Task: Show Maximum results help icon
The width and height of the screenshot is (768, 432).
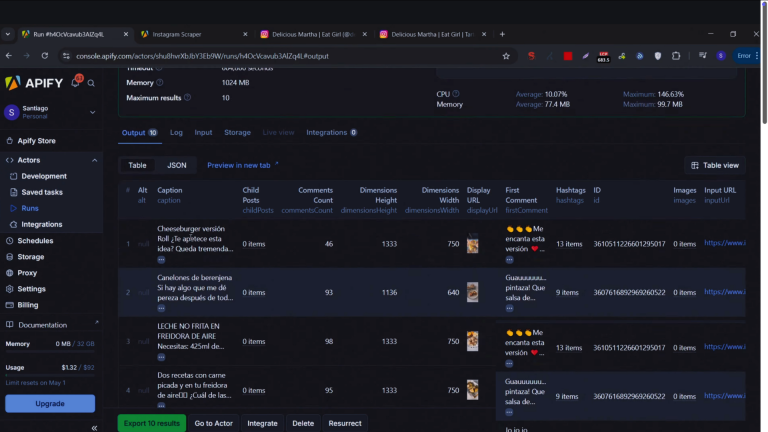Action: [x=187, y=97]
